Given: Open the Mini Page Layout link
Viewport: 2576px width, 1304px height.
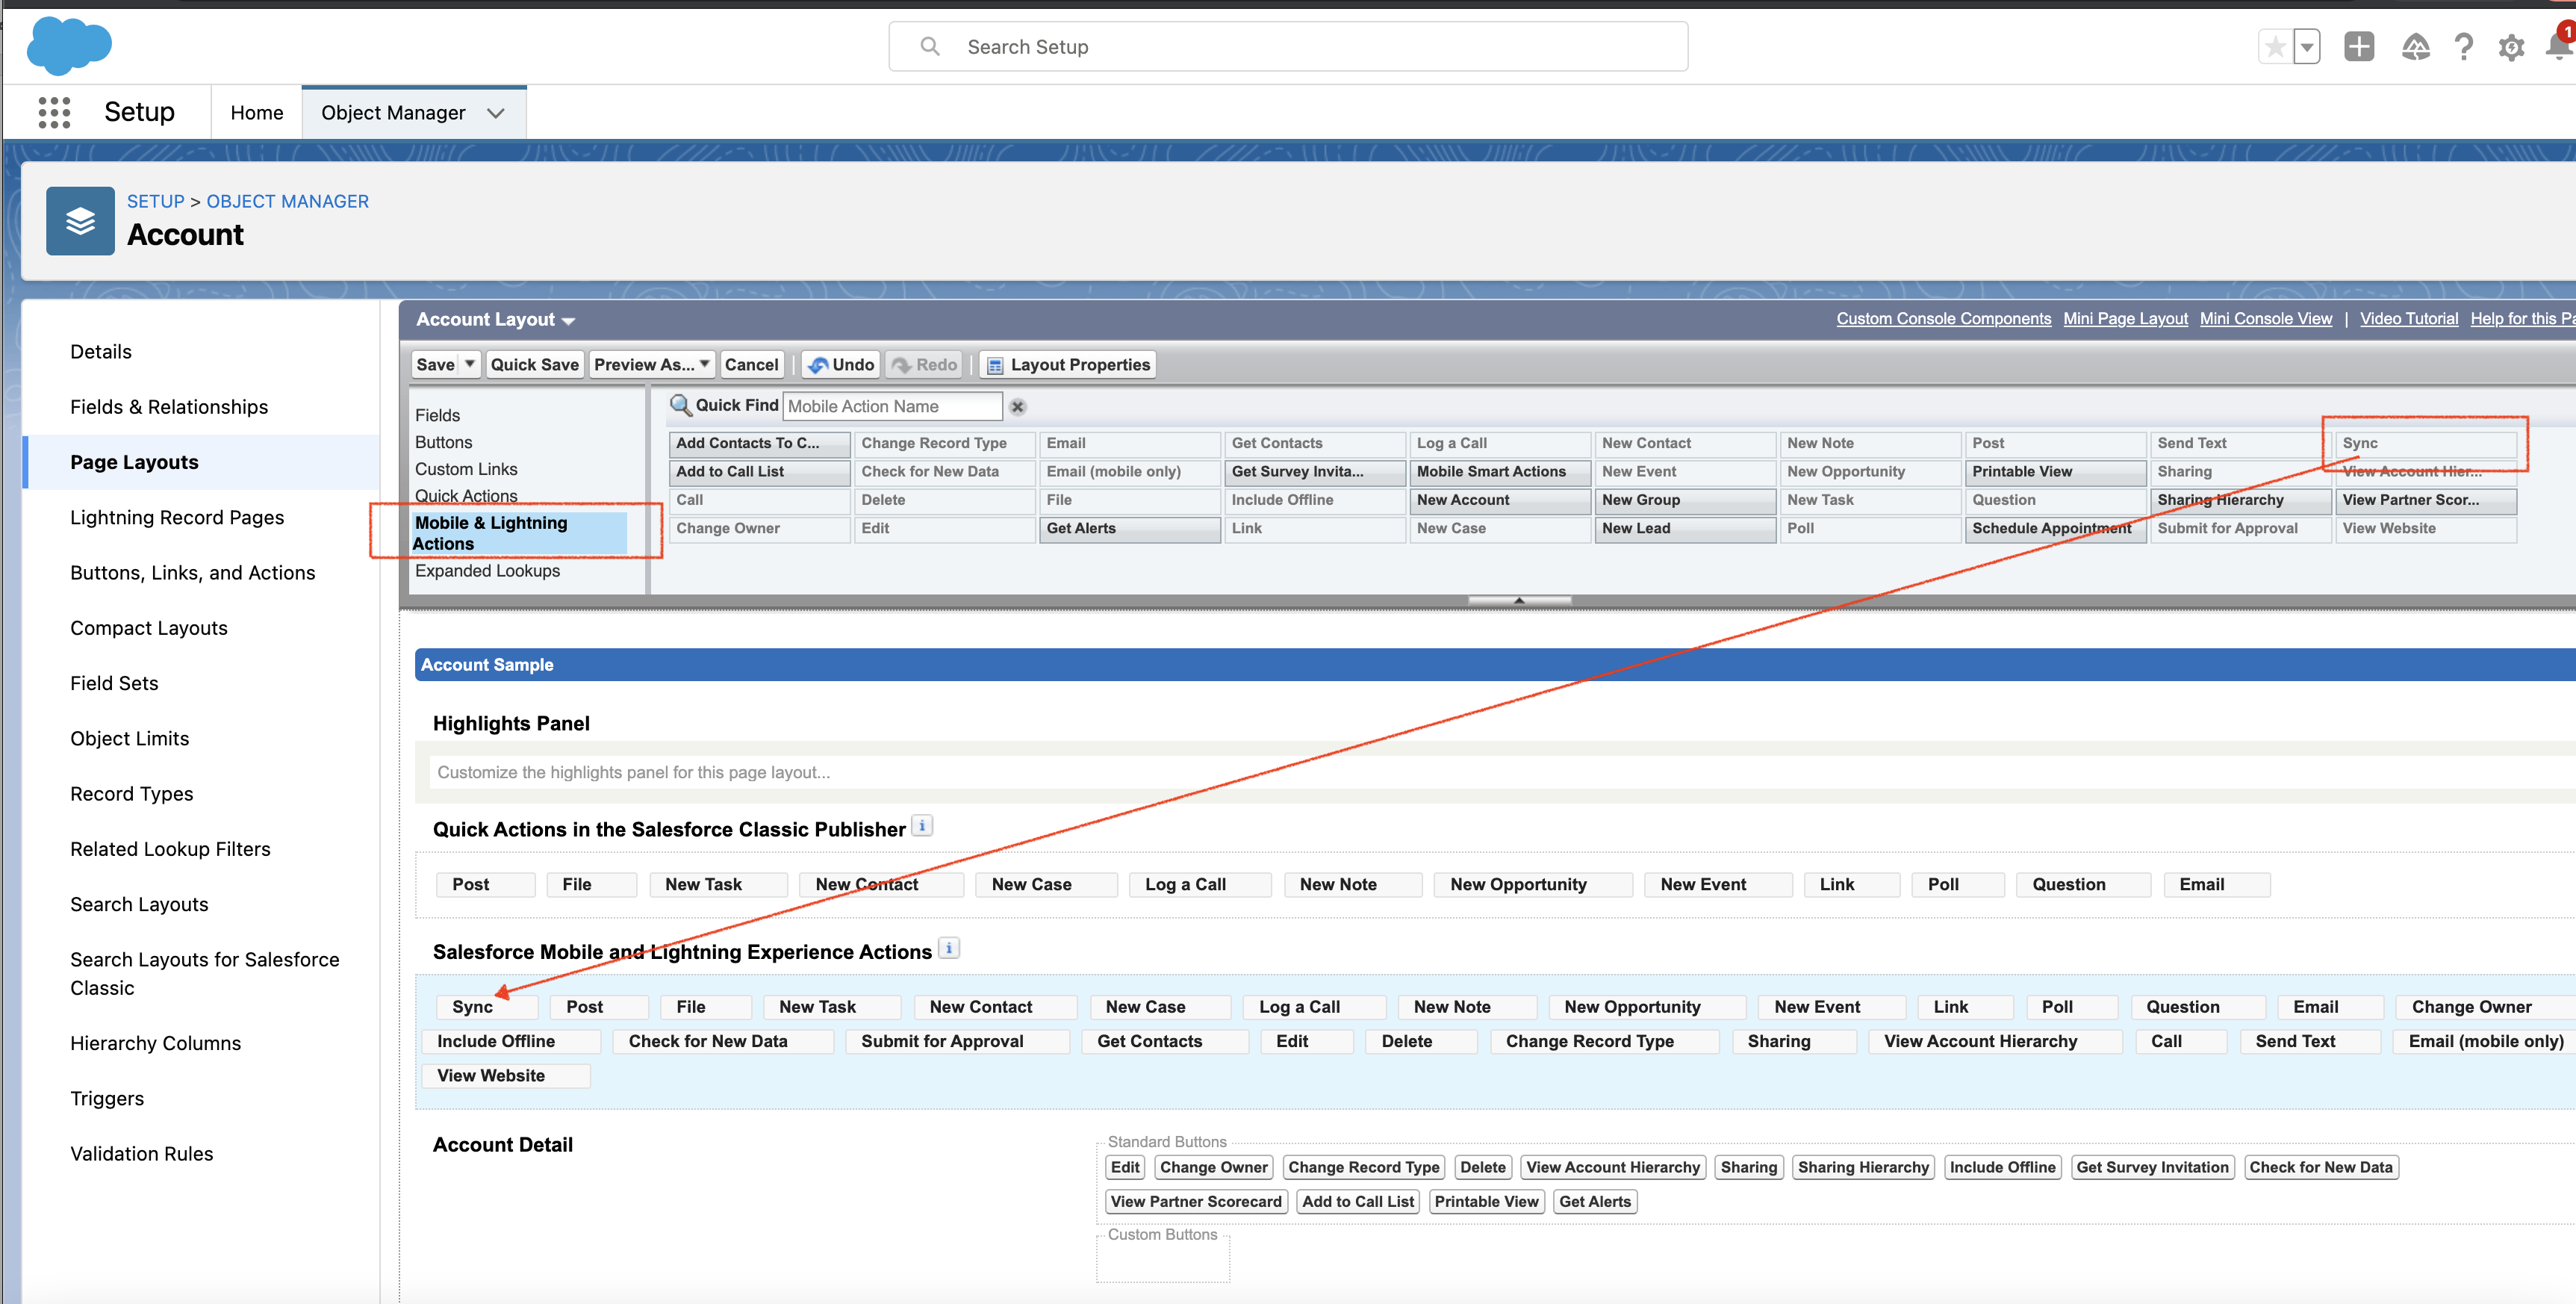Looking at the screenshot, I should click(2125, 318).
